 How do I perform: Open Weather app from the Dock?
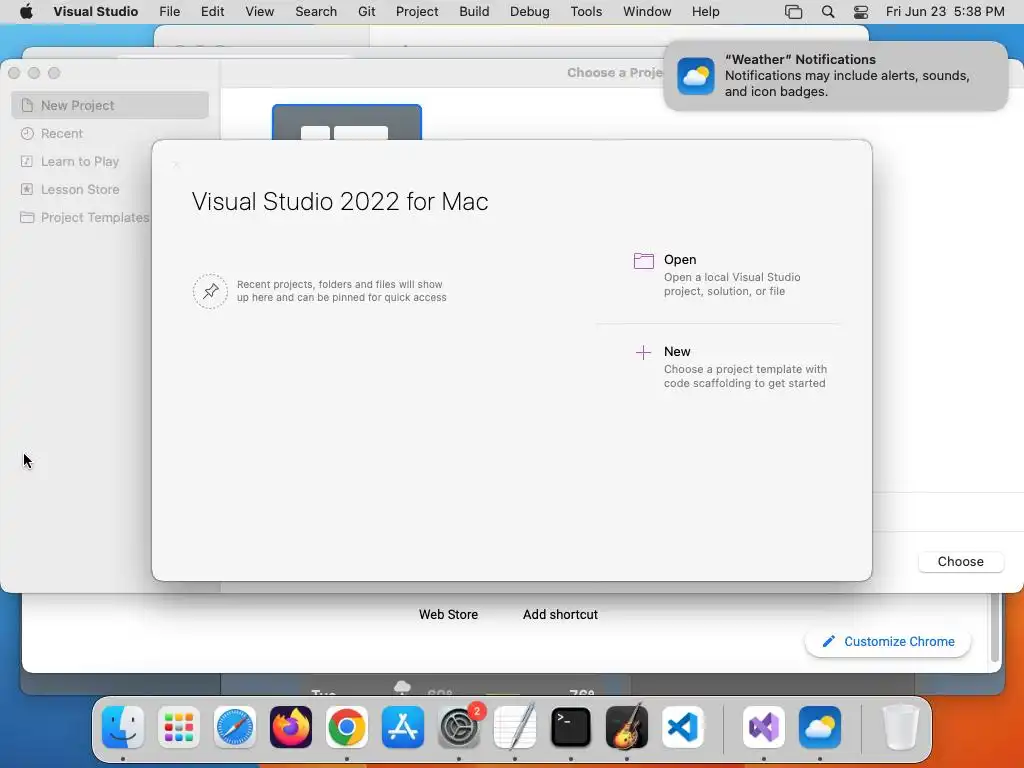point(820,727)
